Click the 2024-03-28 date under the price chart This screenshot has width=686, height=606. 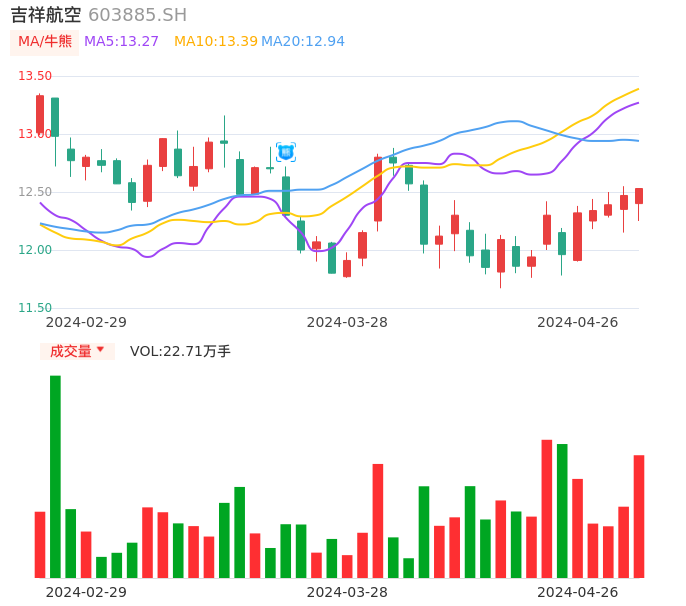(x=347, y=322)
